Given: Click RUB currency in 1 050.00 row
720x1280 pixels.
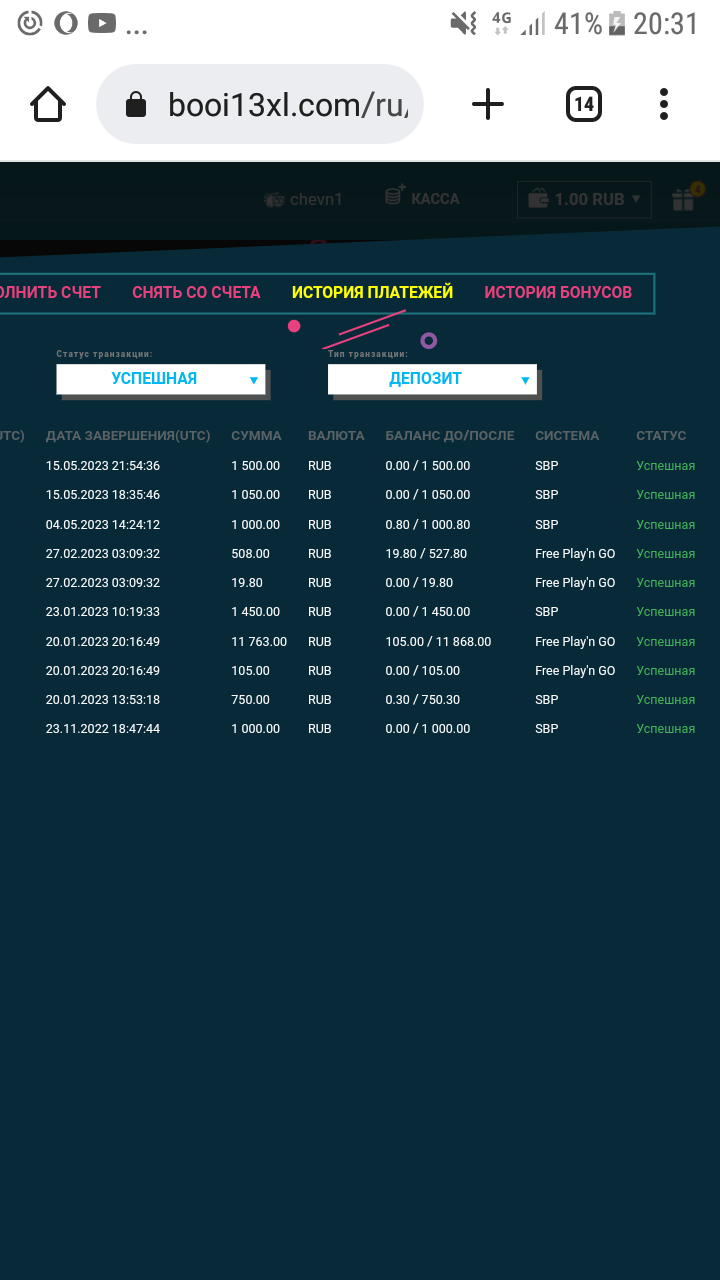Looking at the screenshot, I should (320, 495).
